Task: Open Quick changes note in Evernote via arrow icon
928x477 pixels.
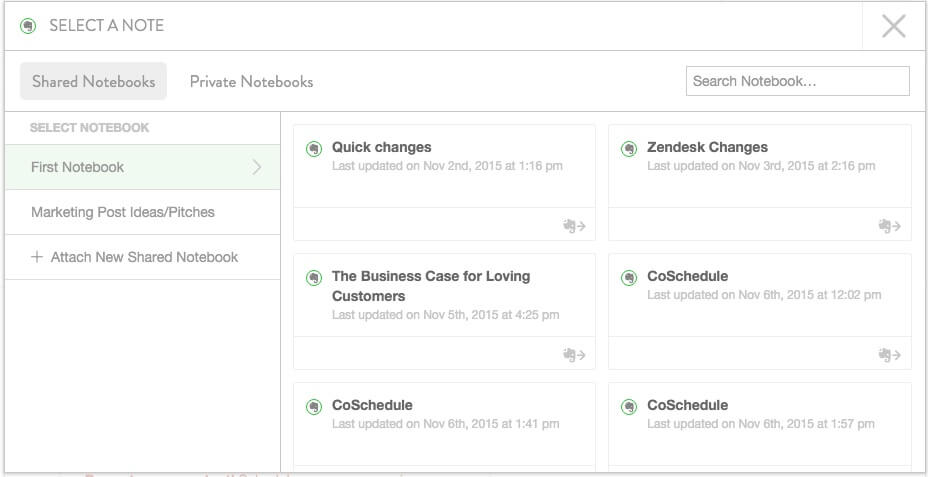Action: pos(574,225)
